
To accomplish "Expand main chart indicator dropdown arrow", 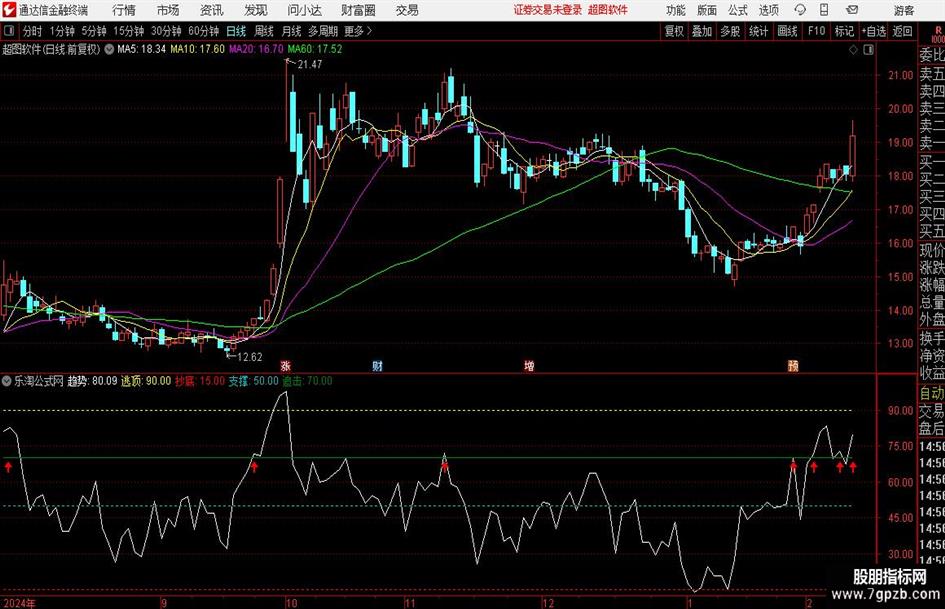I will [109, 49].
